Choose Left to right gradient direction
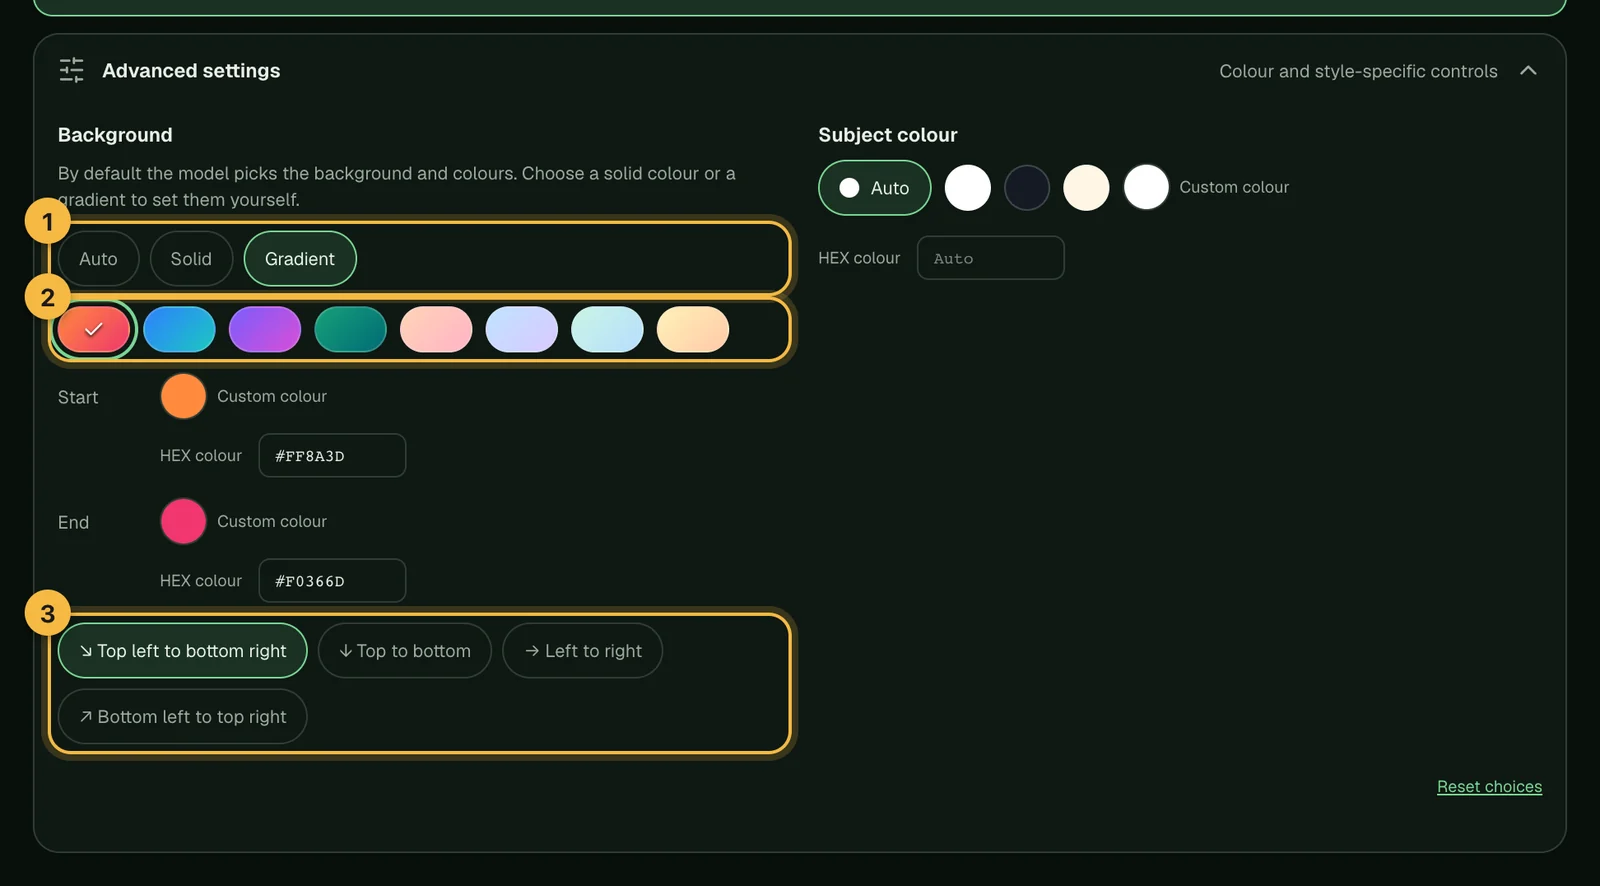 tap(583, 651)
